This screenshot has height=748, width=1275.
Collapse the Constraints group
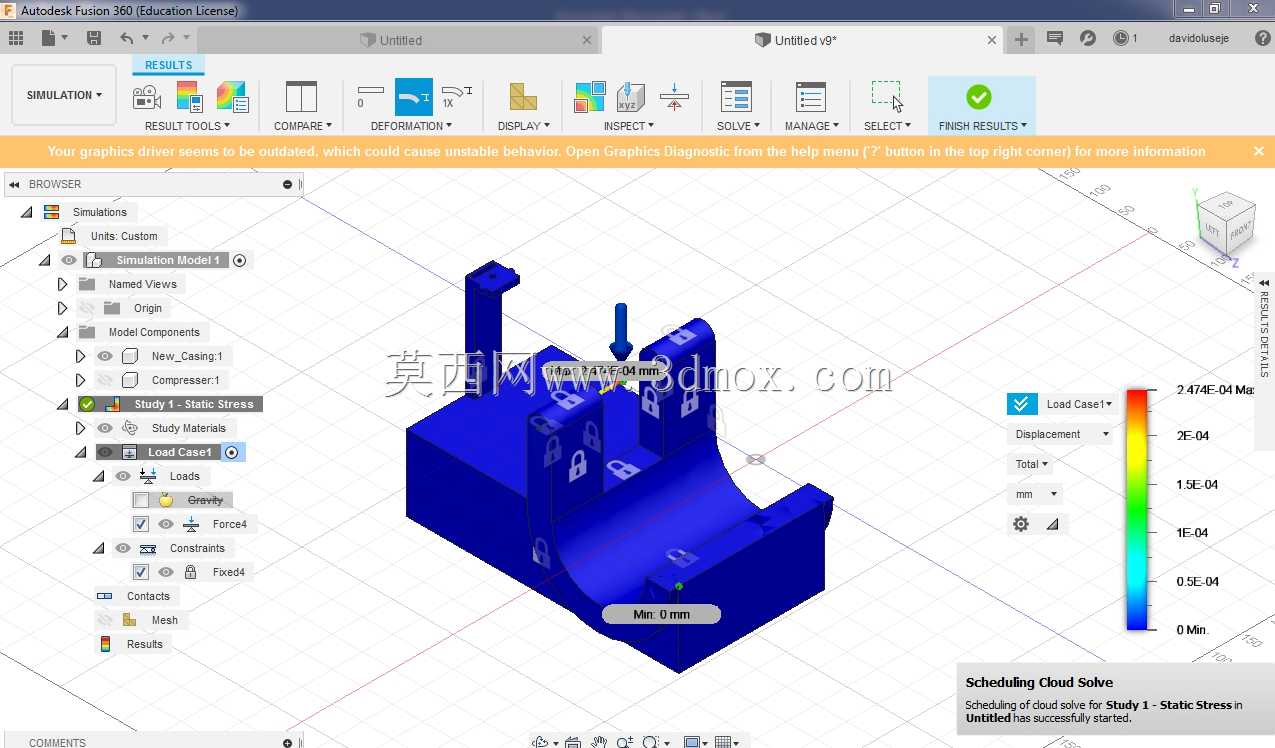98,548
